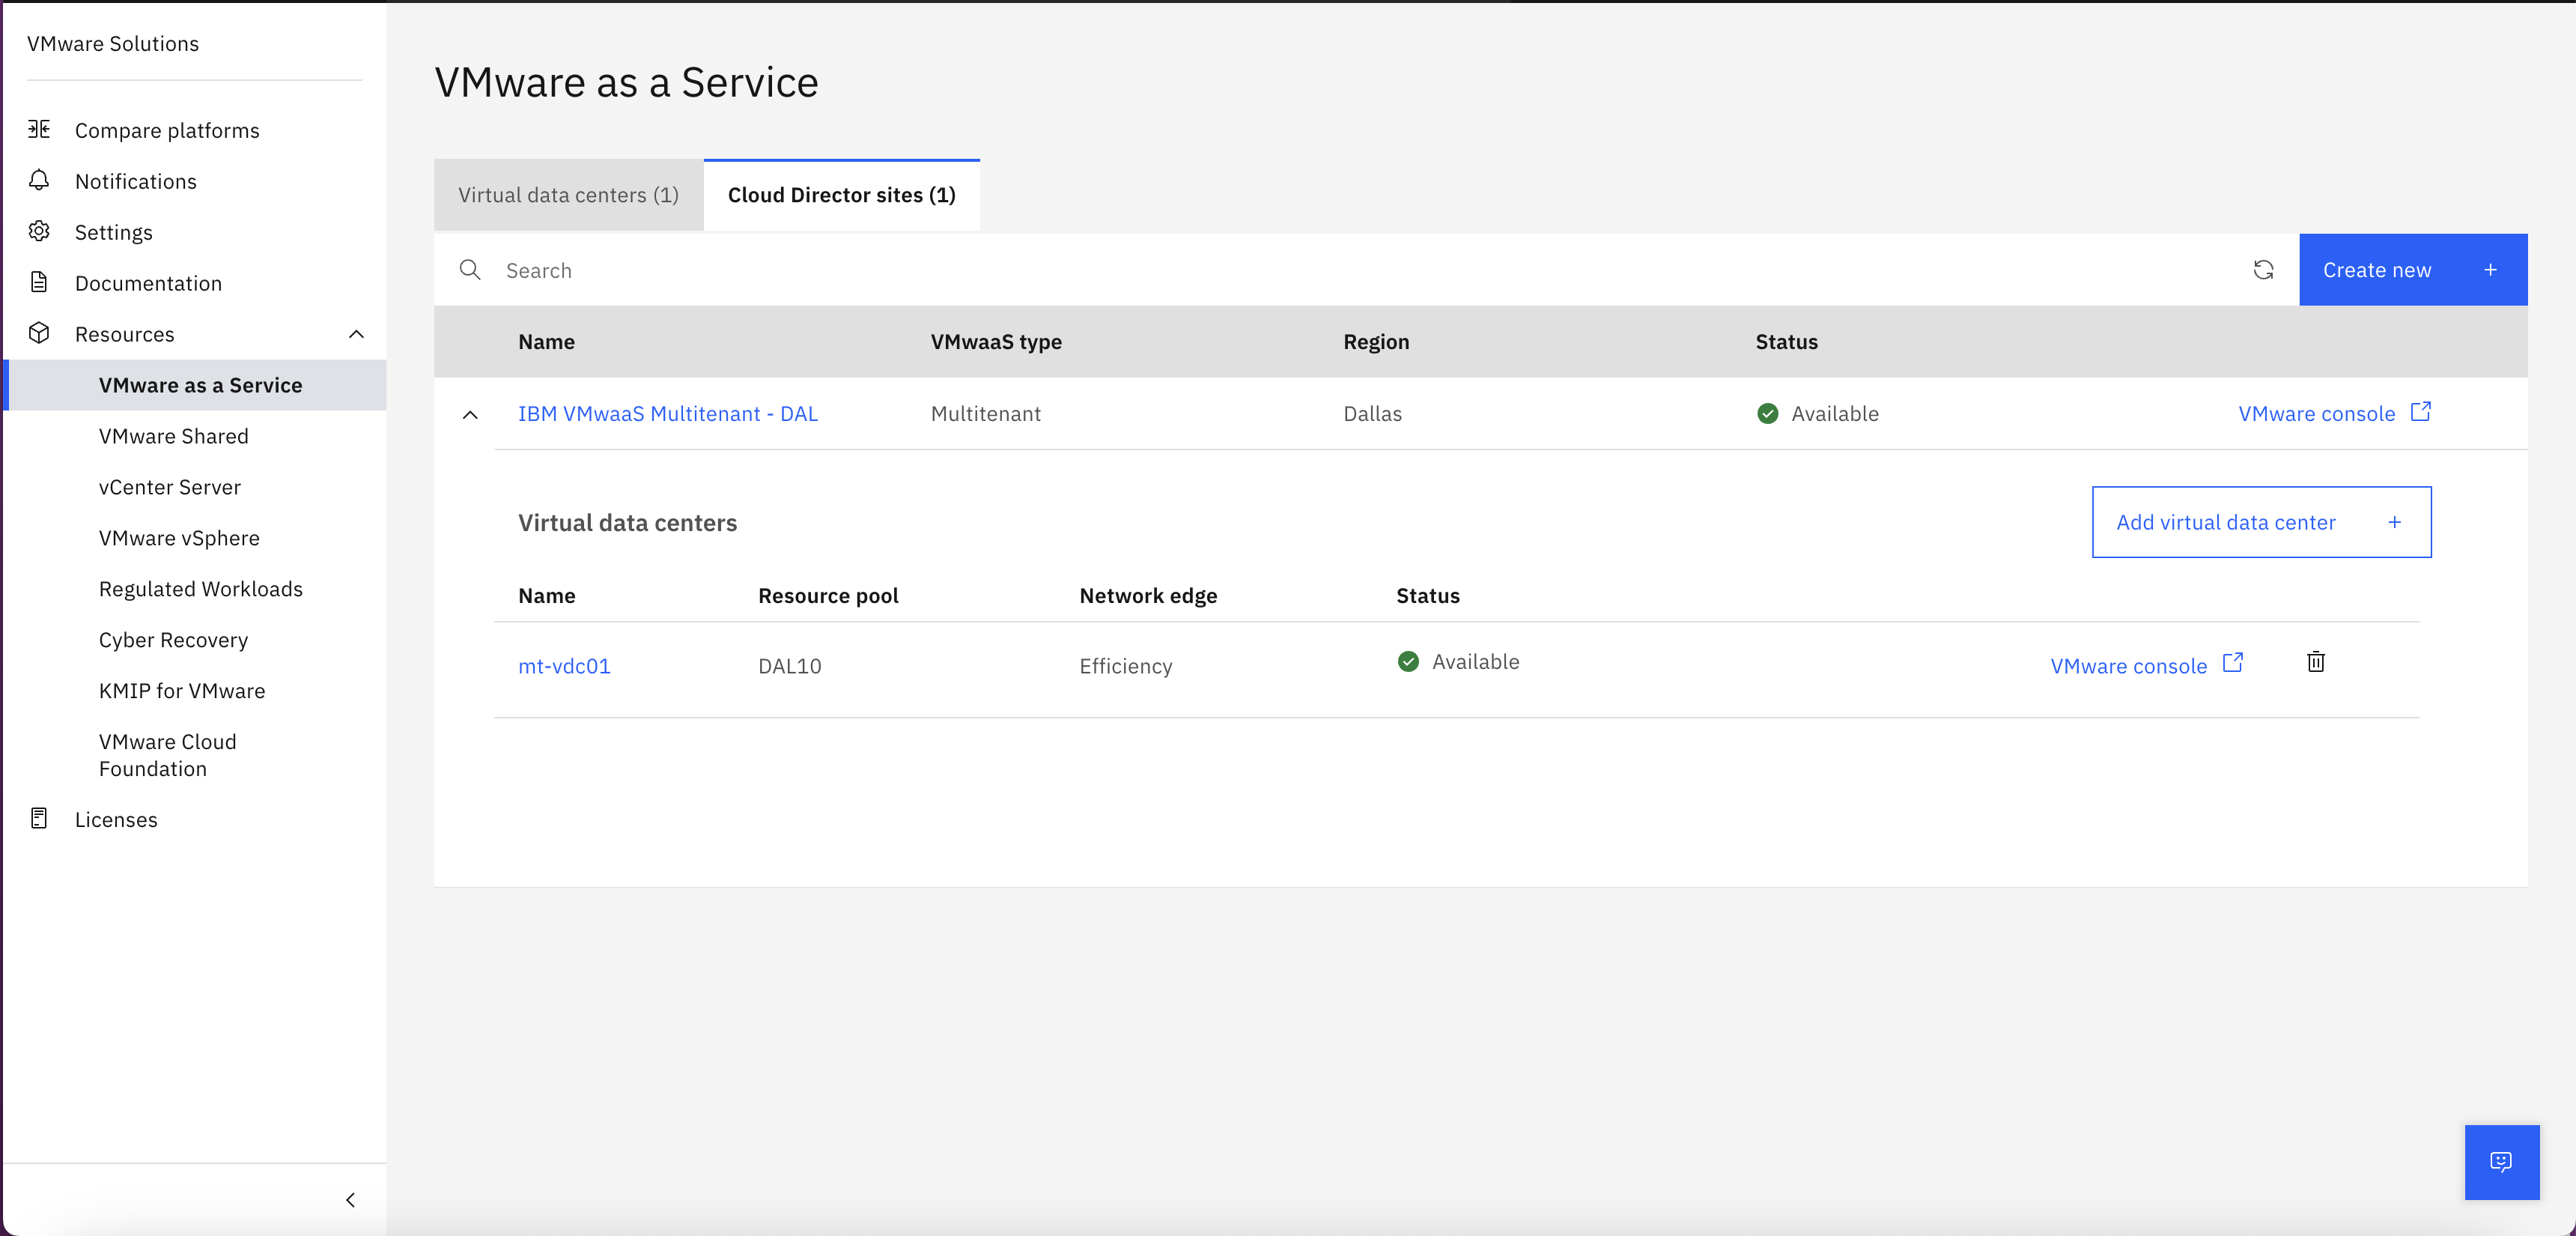
Task: Collapse the Resources section chevron
Action: [356, 334]
